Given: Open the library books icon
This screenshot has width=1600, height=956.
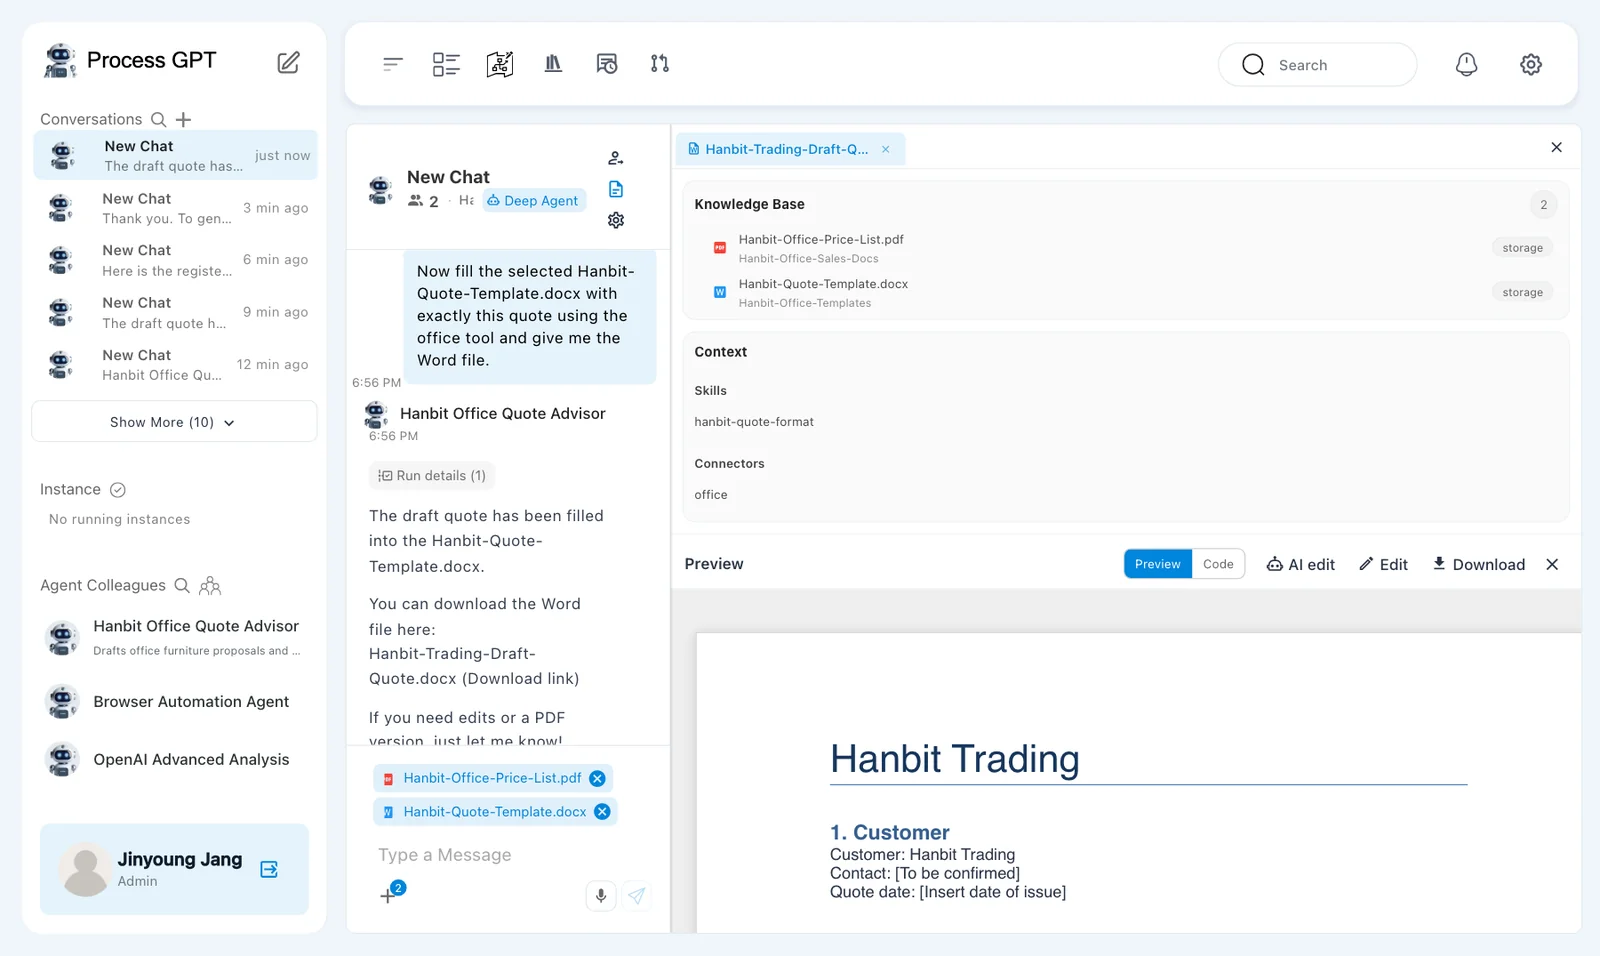Looking at the screenshot, I should pyautogui.click(x=553, y=64).
